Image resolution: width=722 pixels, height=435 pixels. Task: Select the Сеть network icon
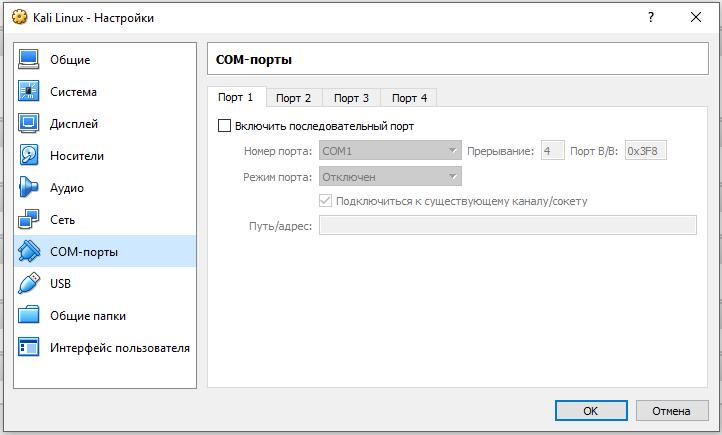29,219
